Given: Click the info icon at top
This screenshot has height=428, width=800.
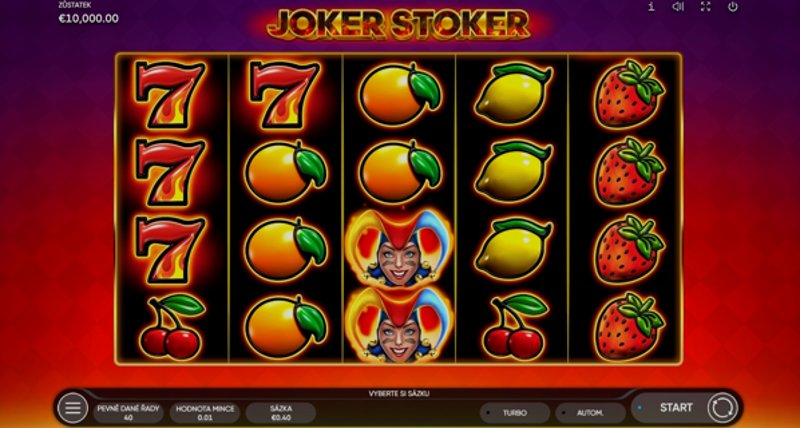Looking at the screenshot, I should pos(651,7).
